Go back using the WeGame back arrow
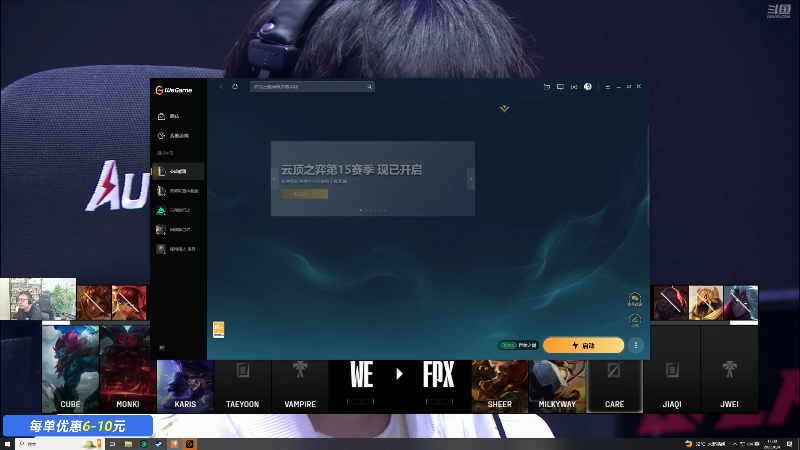The width and height of the screenshot is (800, 450). 221,87
